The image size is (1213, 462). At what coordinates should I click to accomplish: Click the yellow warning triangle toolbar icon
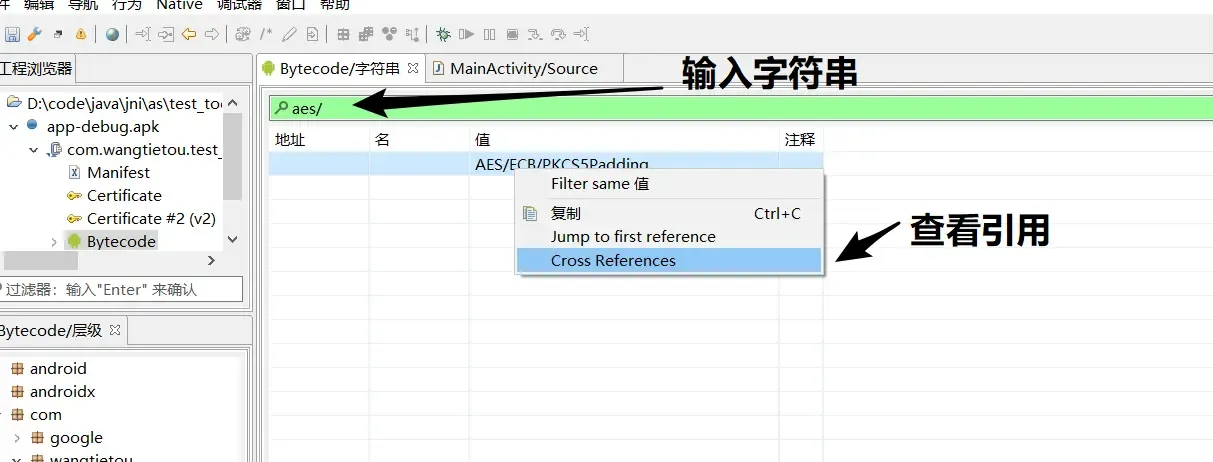80,34
